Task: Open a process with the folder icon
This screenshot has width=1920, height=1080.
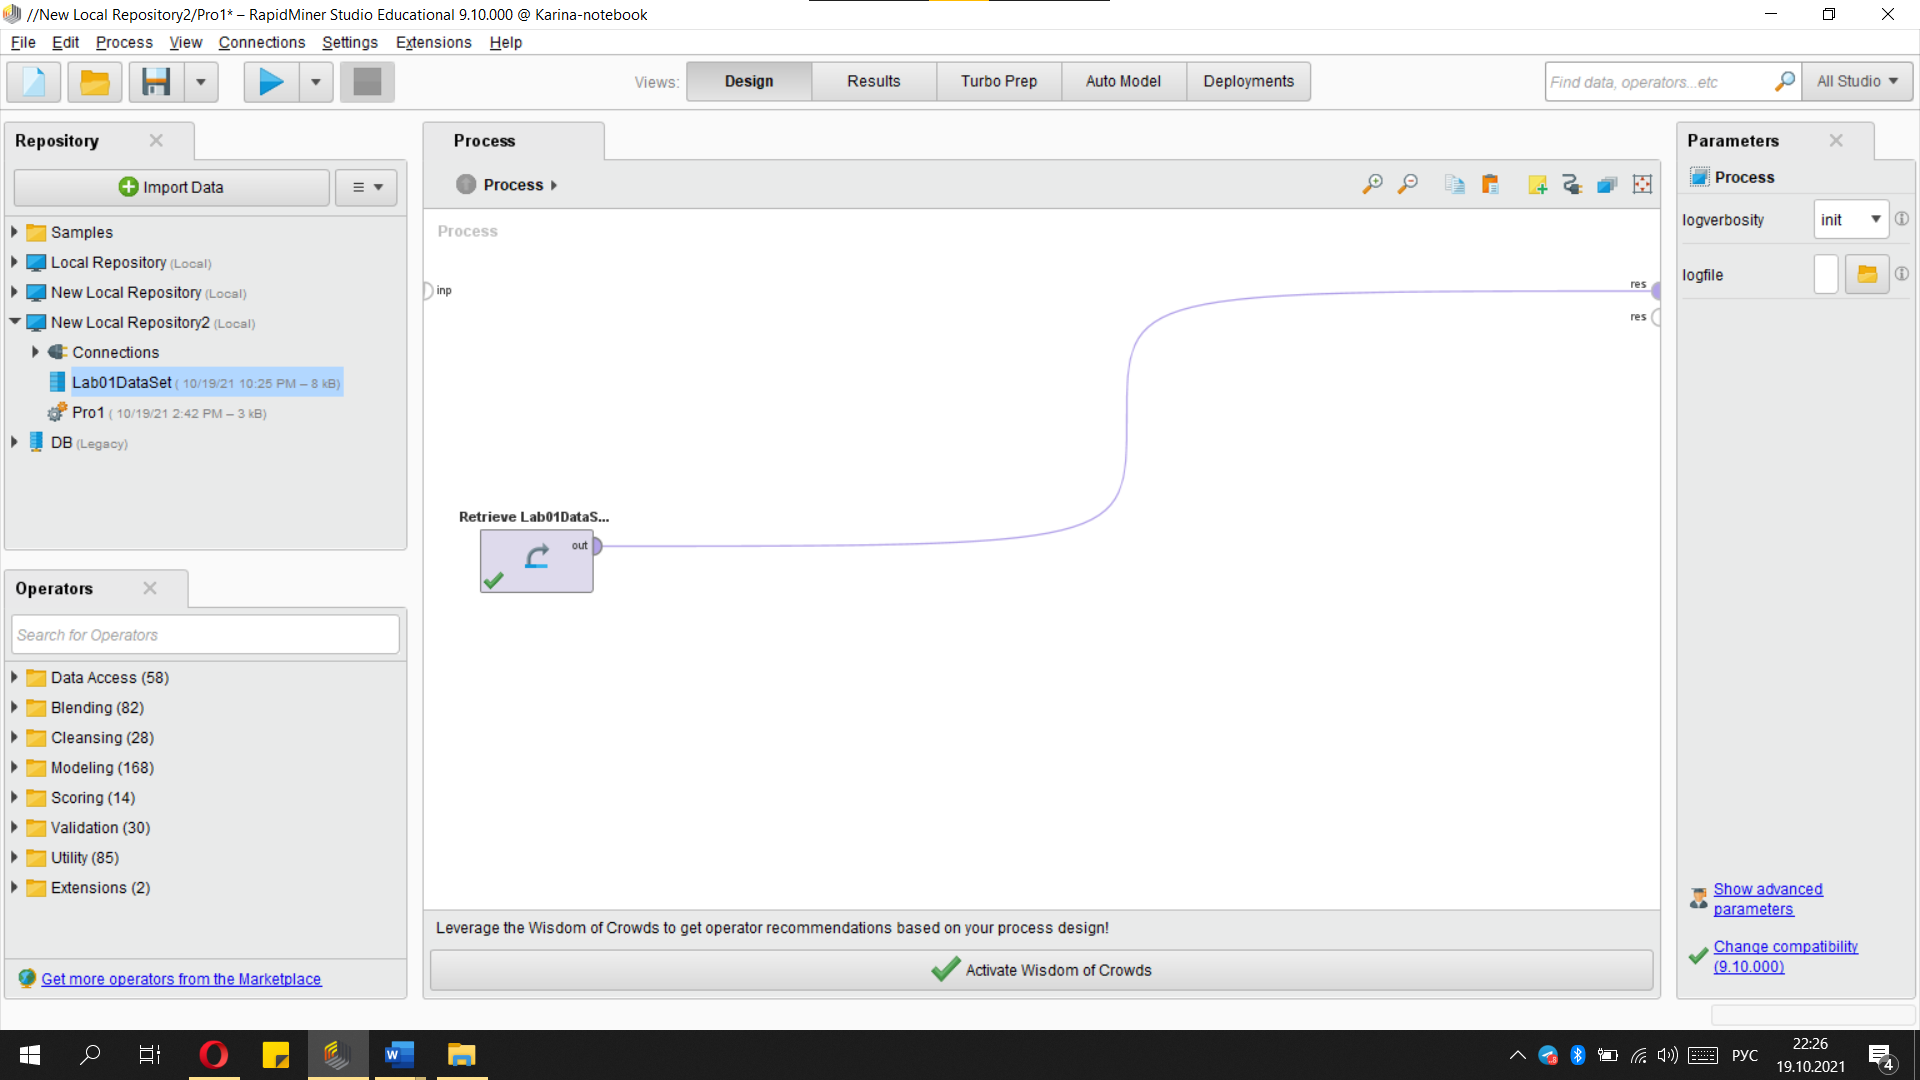Action: [95, 82]
